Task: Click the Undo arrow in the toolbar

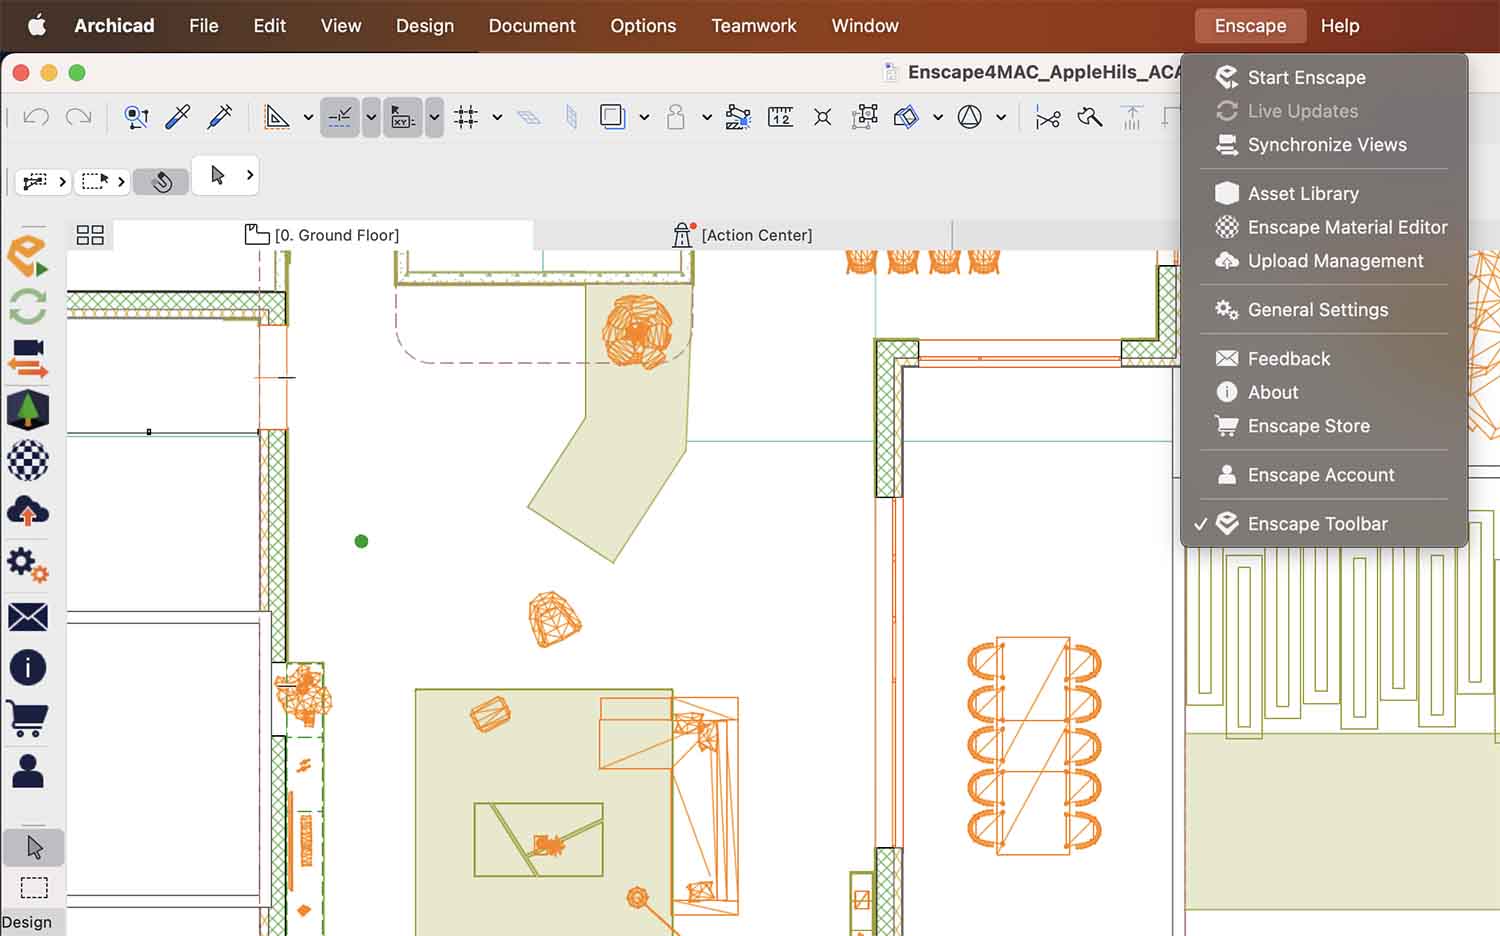Action: click(x=36, y=117)
